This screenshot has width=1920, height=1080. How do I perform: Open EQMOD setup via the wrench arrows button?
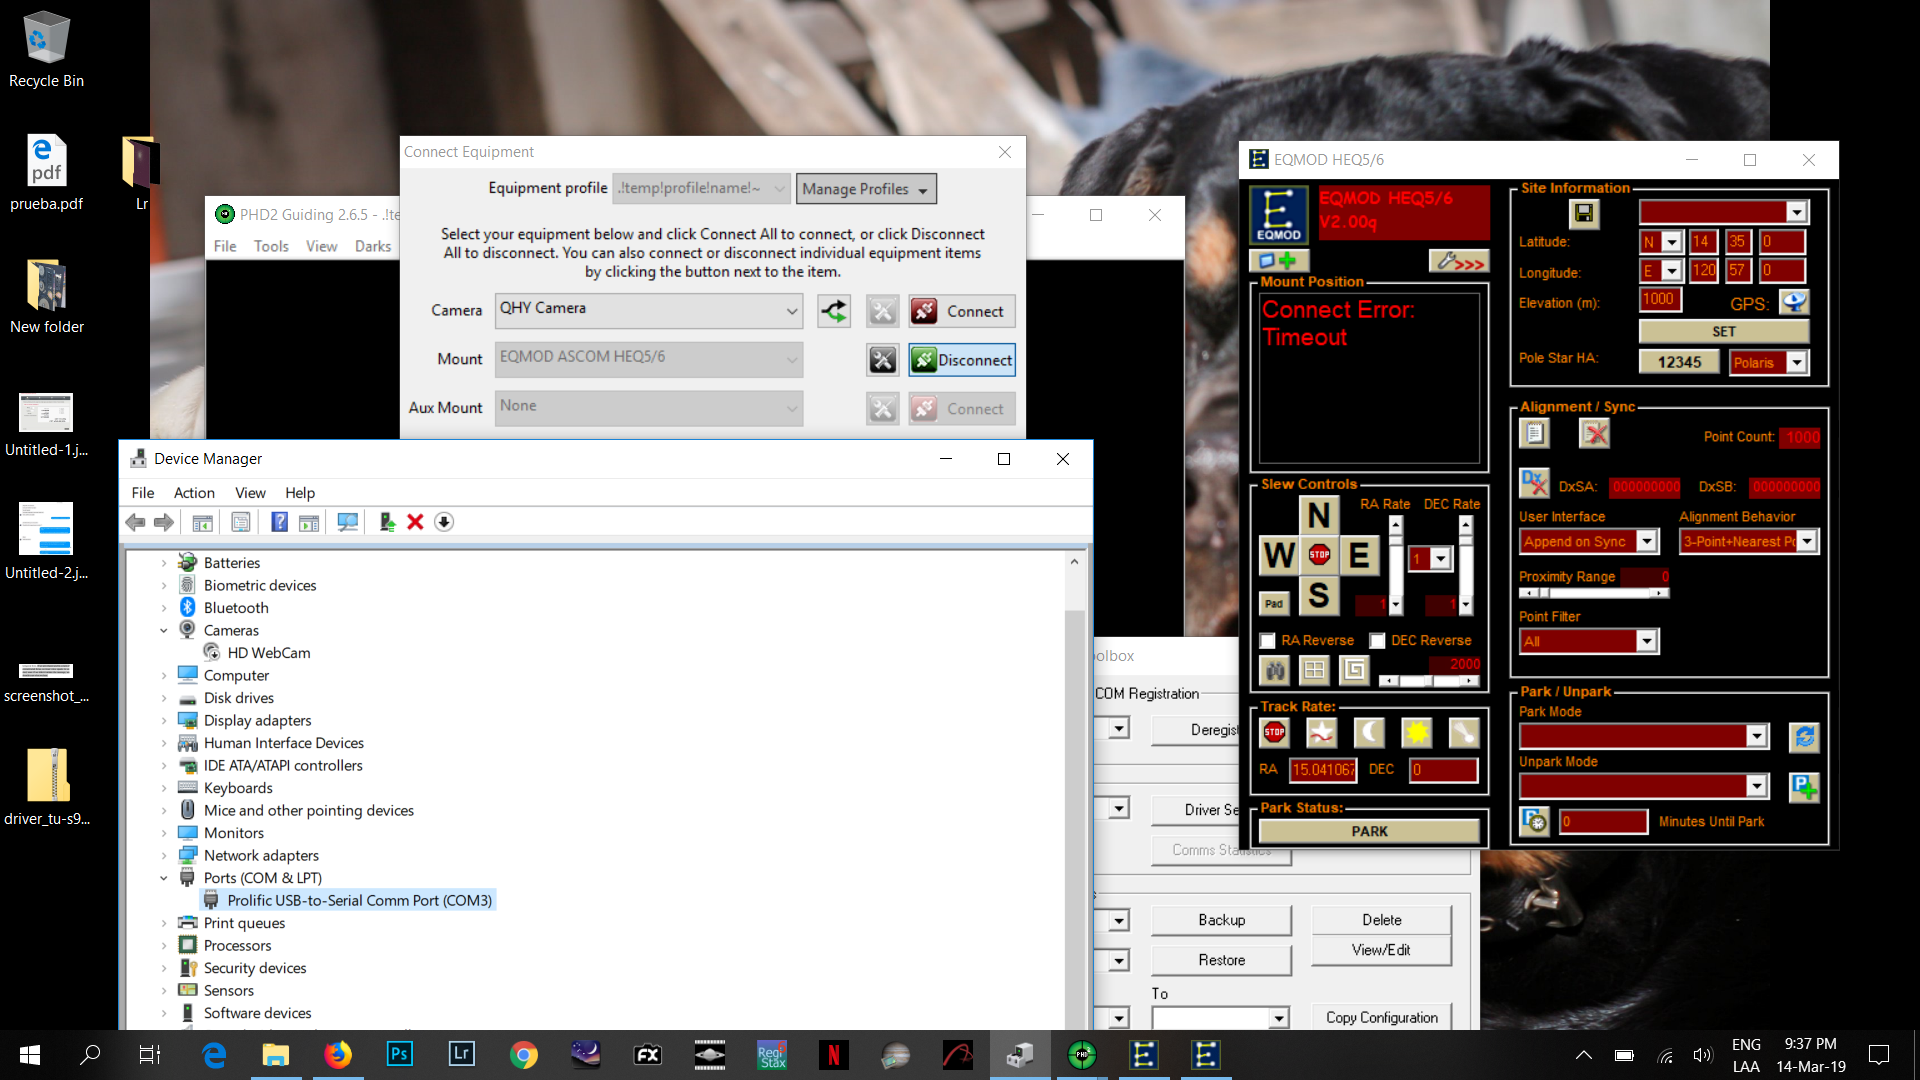(x=1458, y=262)
